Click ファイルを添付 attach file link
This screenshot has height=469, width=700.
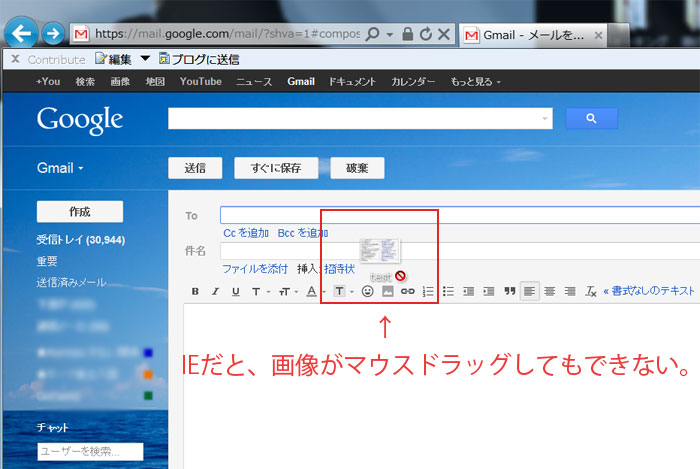[255, 269]
